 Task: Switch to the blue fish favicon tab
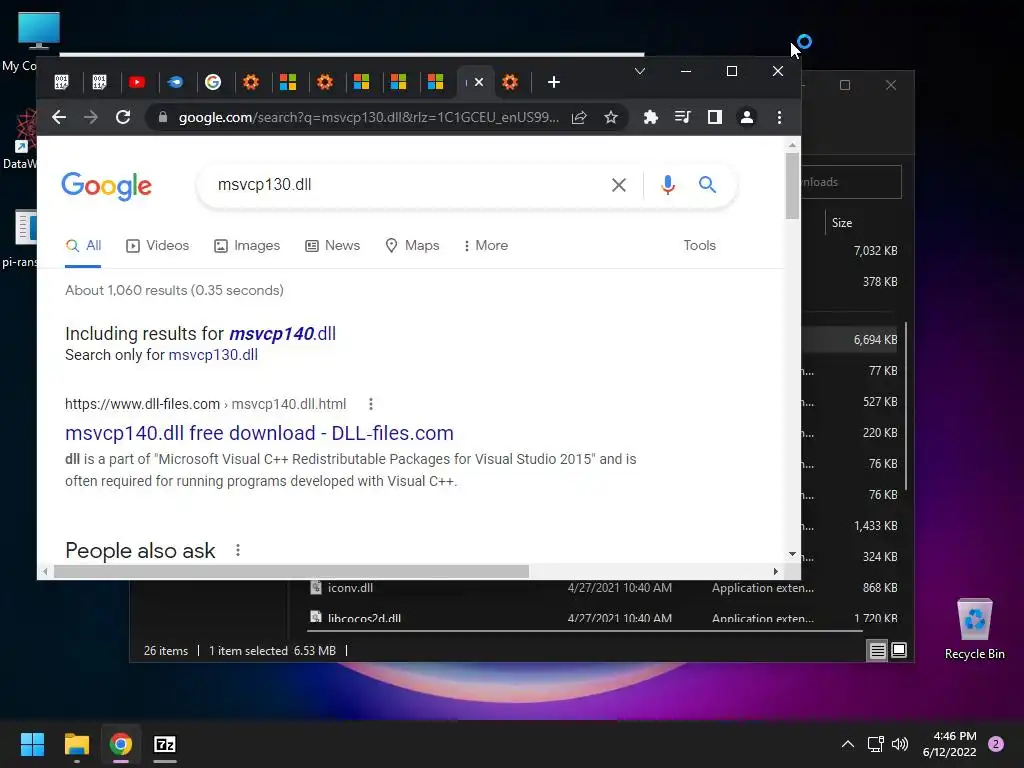pyautogui.click(x=175, y=82)
